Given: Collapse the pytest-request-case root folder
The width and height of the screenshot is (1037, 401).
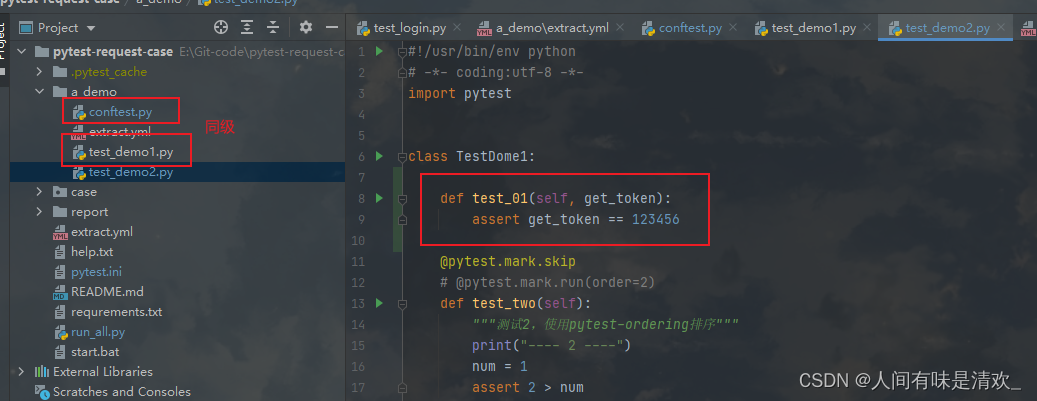Looking at the screenshot, I should 21,52.
